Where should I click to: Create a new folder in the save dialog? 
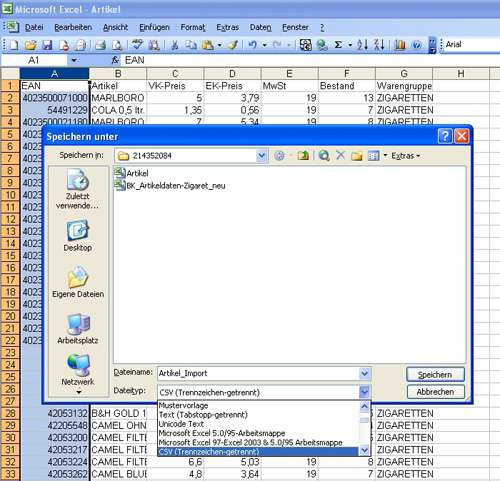click(357, 156)
